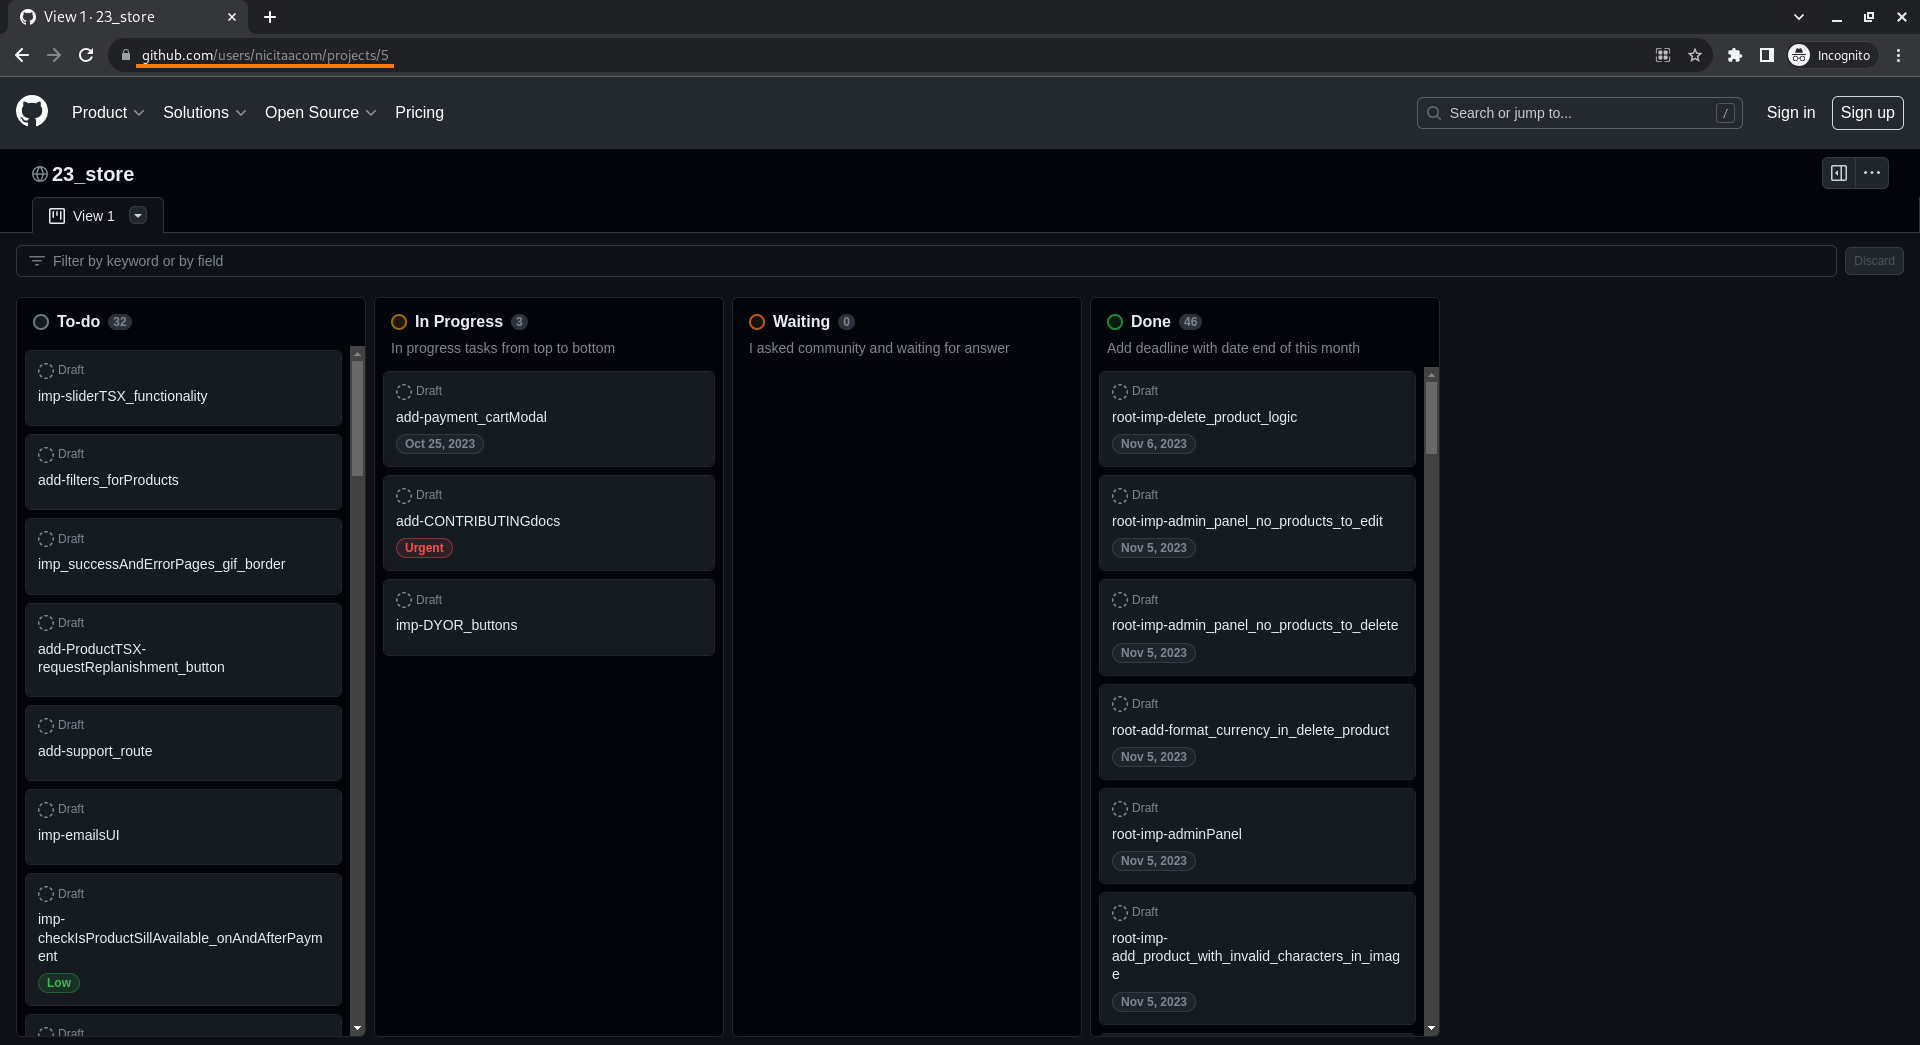Open a new browser tab
This screenshot has width=1920, height=1045.
(x=270, y=17)
